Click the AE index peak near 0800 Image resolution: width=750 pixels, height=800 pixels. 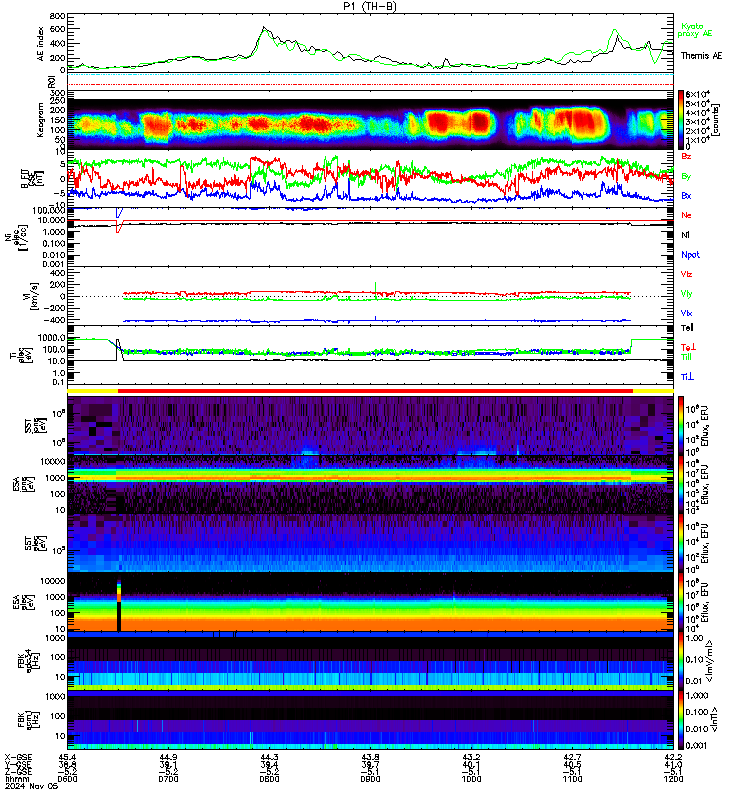(264, 28)
